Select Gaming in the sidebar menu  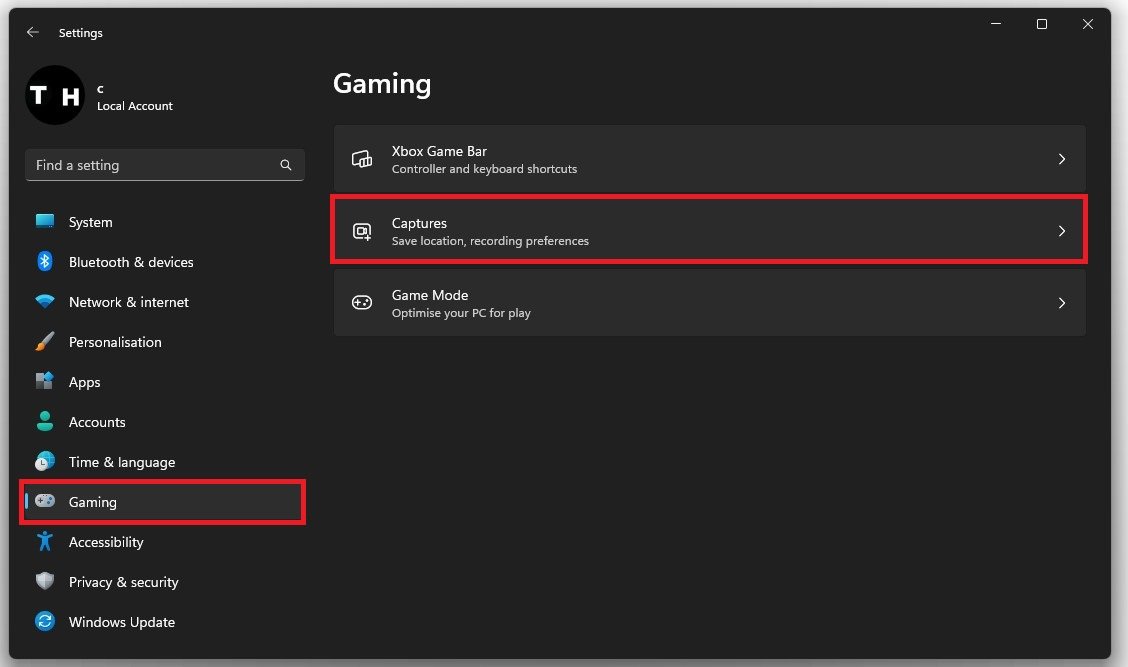coord(93,502)
